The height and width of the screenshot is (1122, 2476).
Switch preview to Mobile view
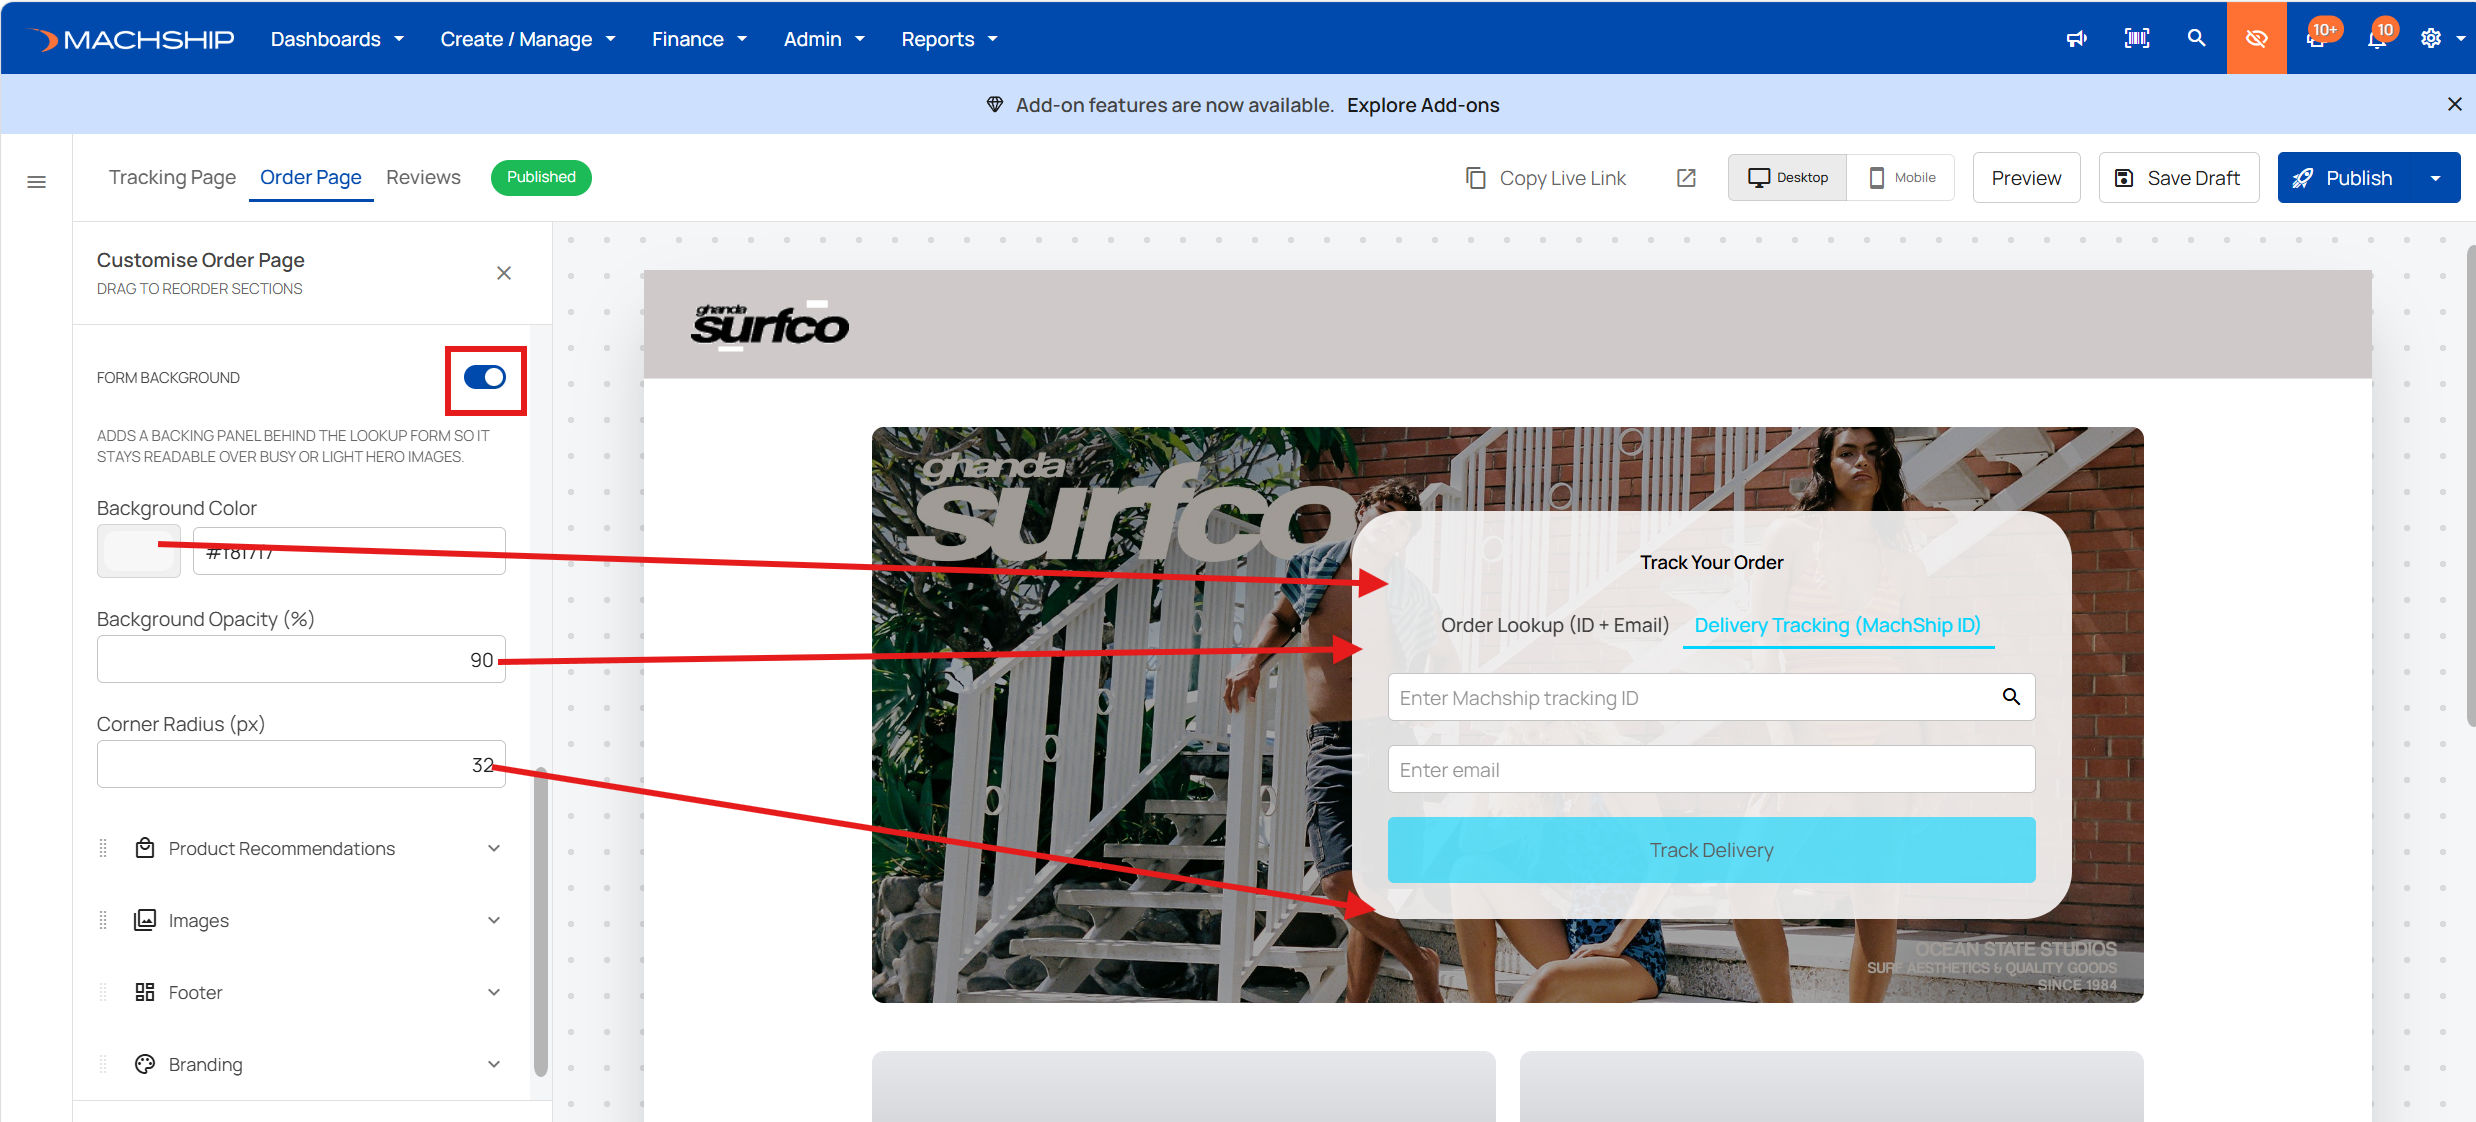(x=1901, y=178)
